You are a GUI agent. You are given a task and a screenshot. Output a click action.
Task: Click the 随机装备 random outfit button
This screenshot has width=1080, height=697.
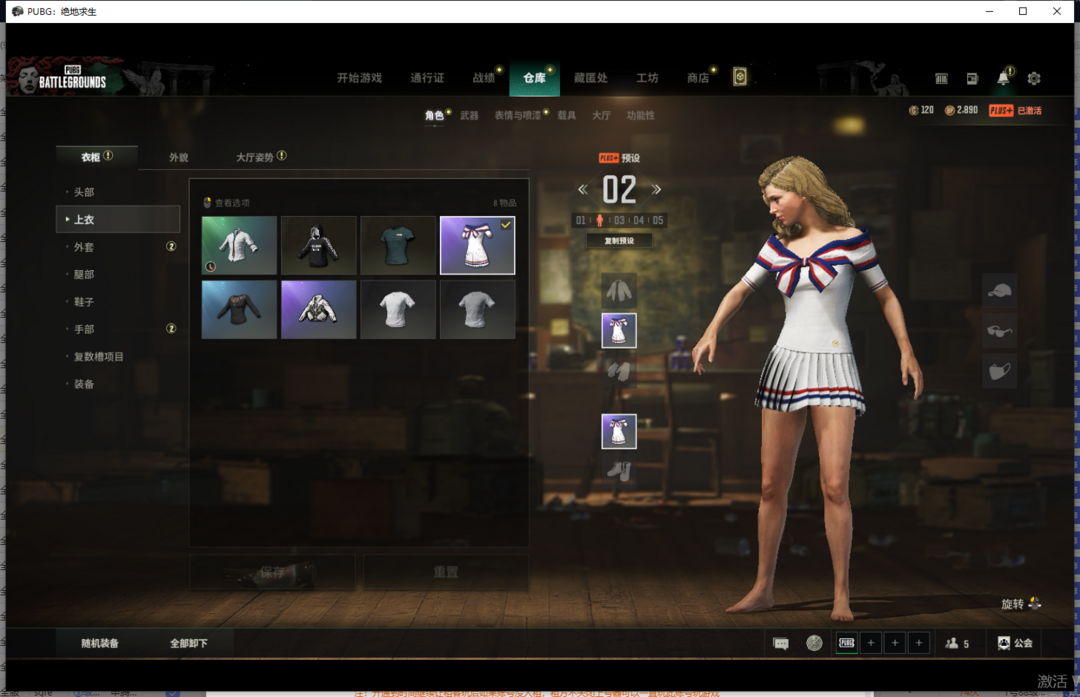pos(100,643)
